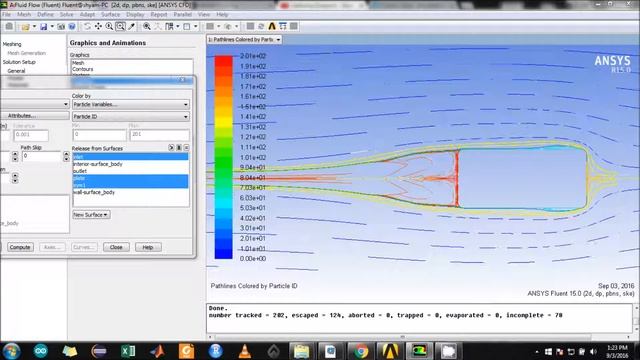640x360 pixels.
Task: Open the Open-folder icon dropdown arrow
Action: 34,27
